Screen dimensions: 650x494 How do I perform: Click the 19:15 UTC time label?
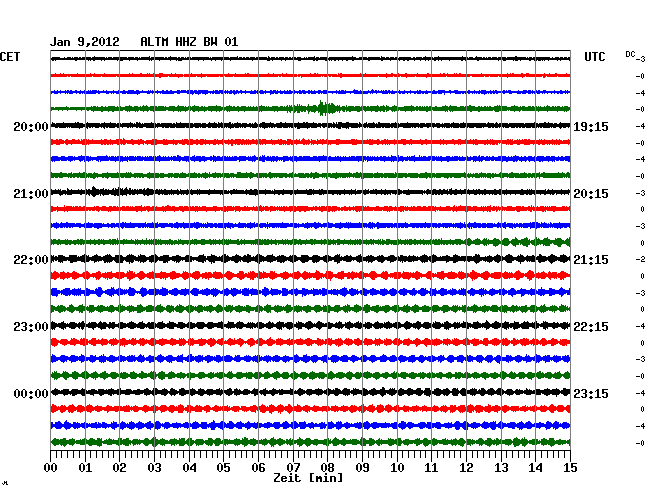(x=591, y=127)
